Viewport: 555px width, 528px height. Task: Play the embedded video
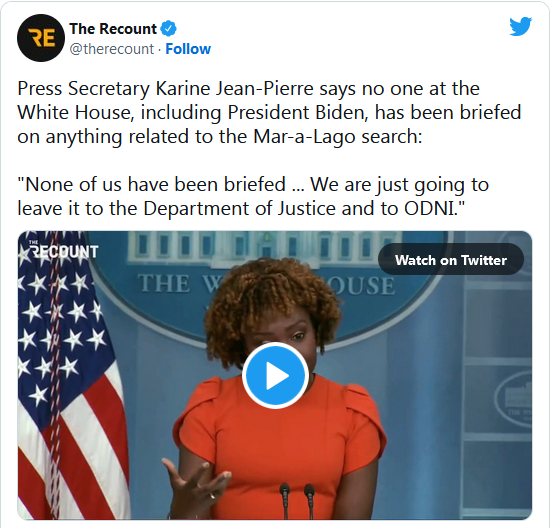pos(275,375)
